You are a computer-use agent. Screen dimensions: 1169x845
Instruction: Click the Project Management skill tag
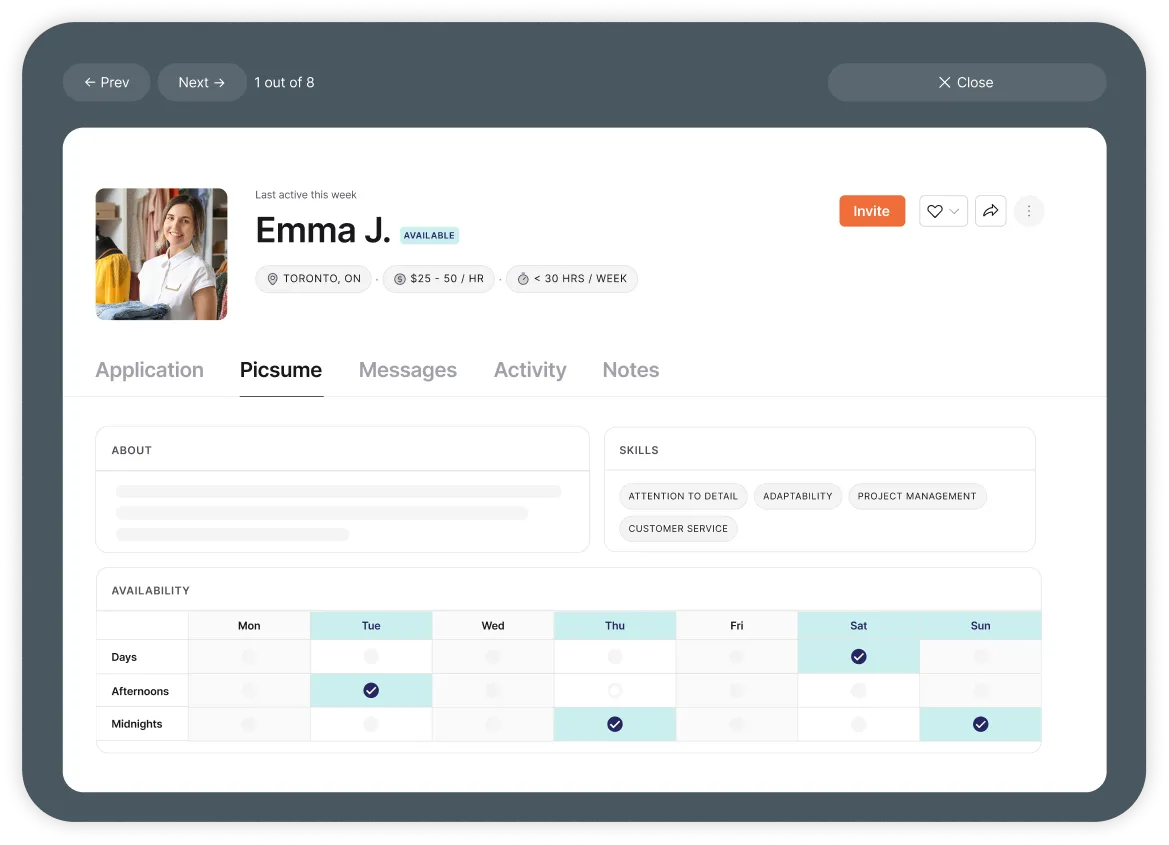click(x=917, y=497)
